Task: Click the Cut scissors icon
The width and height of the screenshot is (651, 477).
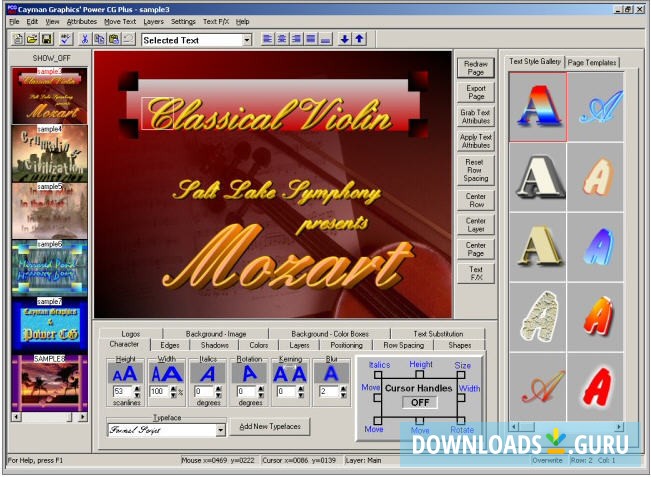Action: point(85,39)
